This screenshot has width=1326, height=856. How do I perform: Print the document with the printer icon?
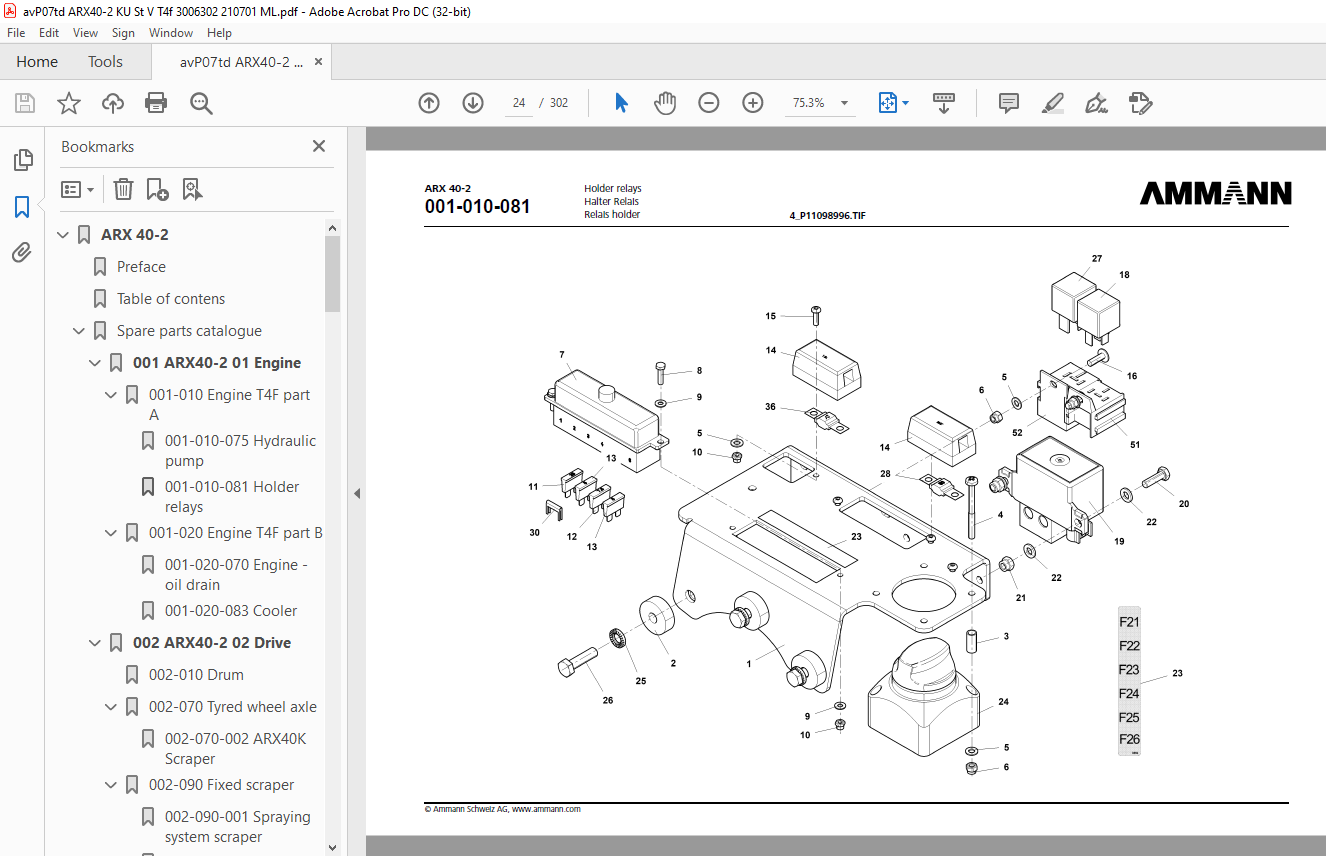[156, 103]
